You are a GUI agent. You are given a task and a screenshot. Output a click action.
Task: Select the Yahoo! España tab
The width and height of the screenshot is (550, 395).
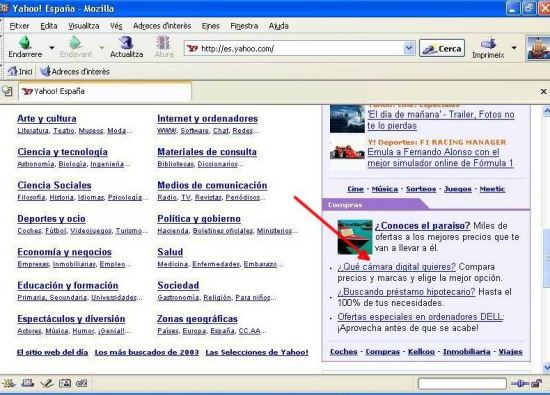[x=105, y=91]
